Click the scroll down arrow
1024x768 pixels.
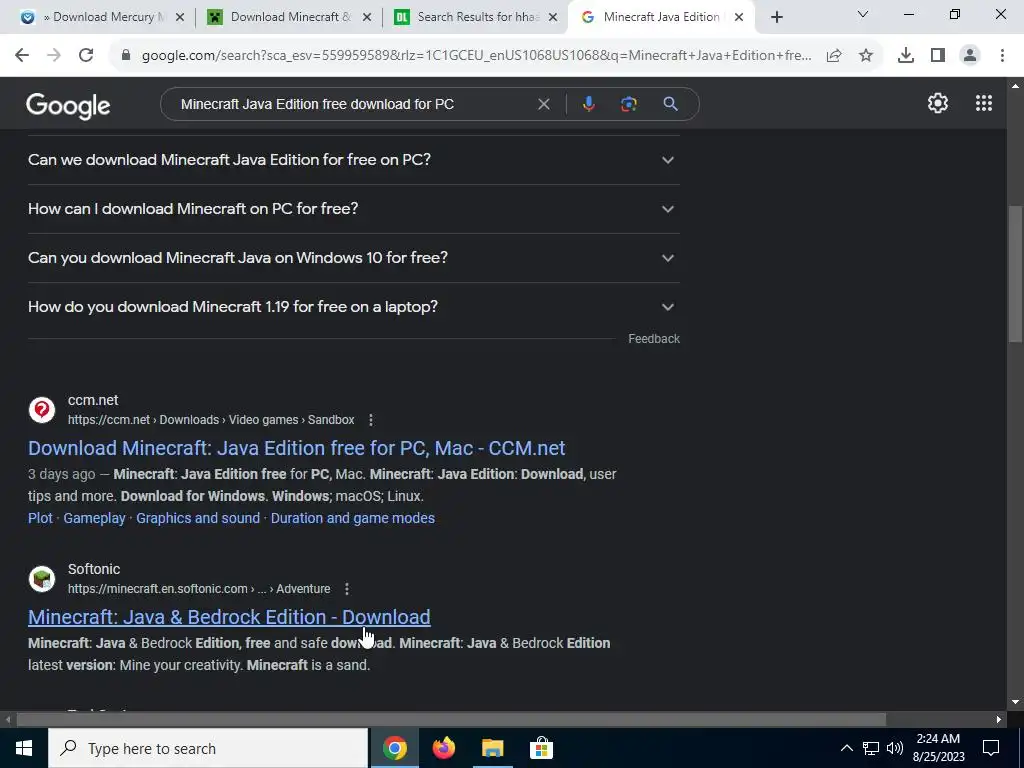coord(1015,702)
